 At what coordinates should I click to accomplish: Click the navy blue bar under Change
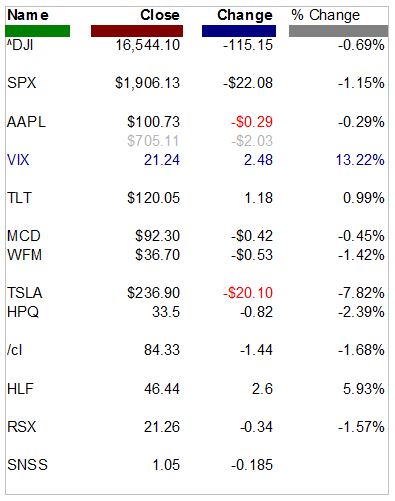pyautogui.click(x=239, y=31)
